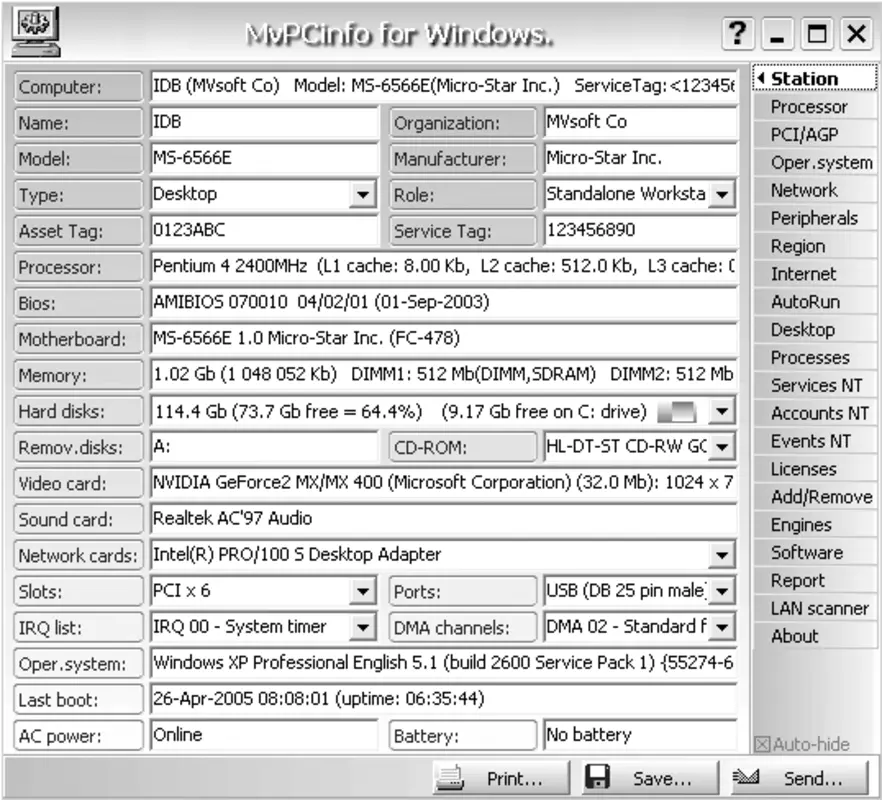Click the Hard disks: label button
This screenshot has width=882, height=800.
(78, 412)
